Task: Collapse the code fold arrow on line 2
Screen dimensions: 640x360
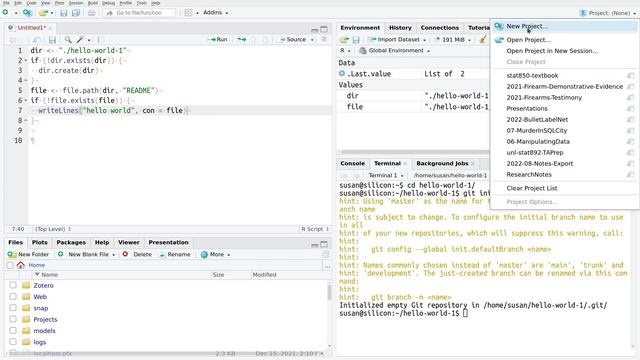Action: (x=25, y=60)
